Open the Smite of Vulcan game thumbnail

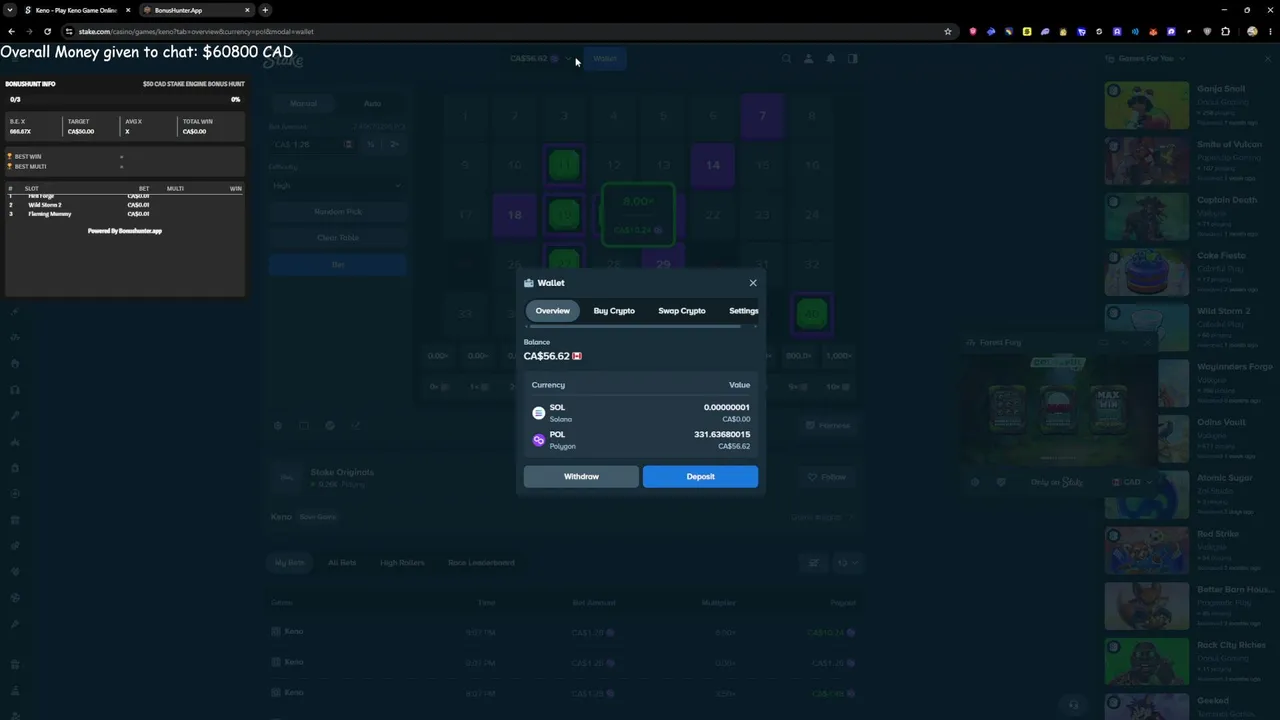click(x=1147, y=161)
